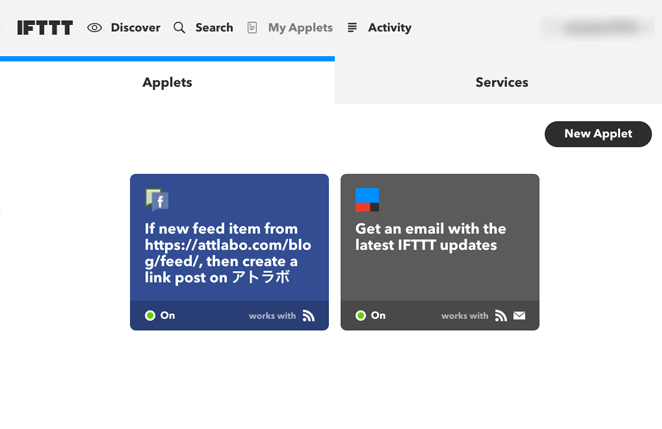
Task: Open the latest IFTTT updates email applet card
Action: coord(440,252)
